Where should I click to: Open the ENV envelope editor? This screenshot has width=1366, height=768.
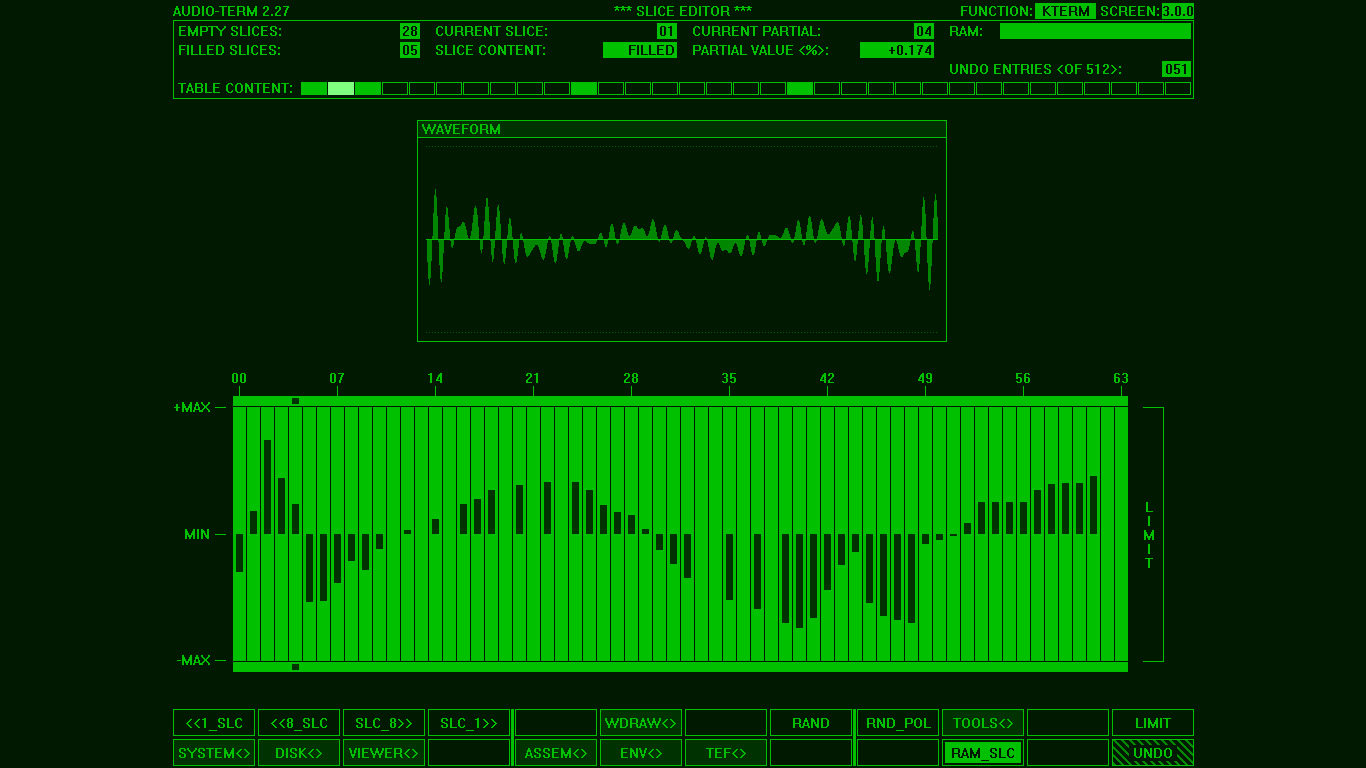coord(640,752)
